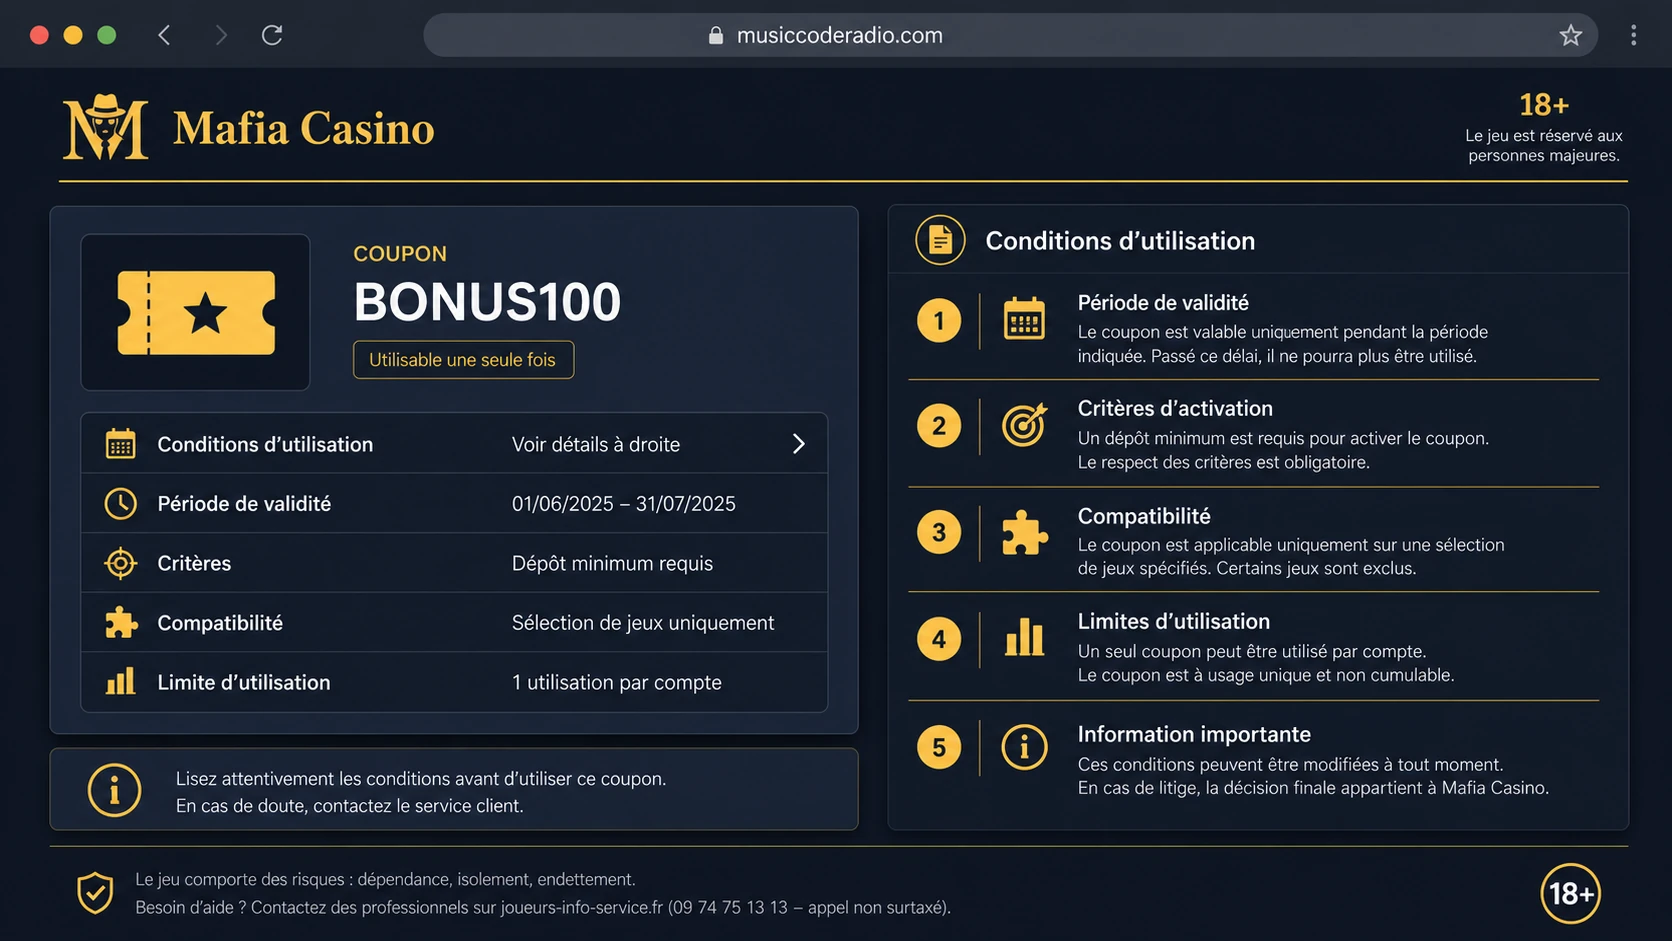
Task: Reload the page with the refresh icon
Action: pos(272,35)
